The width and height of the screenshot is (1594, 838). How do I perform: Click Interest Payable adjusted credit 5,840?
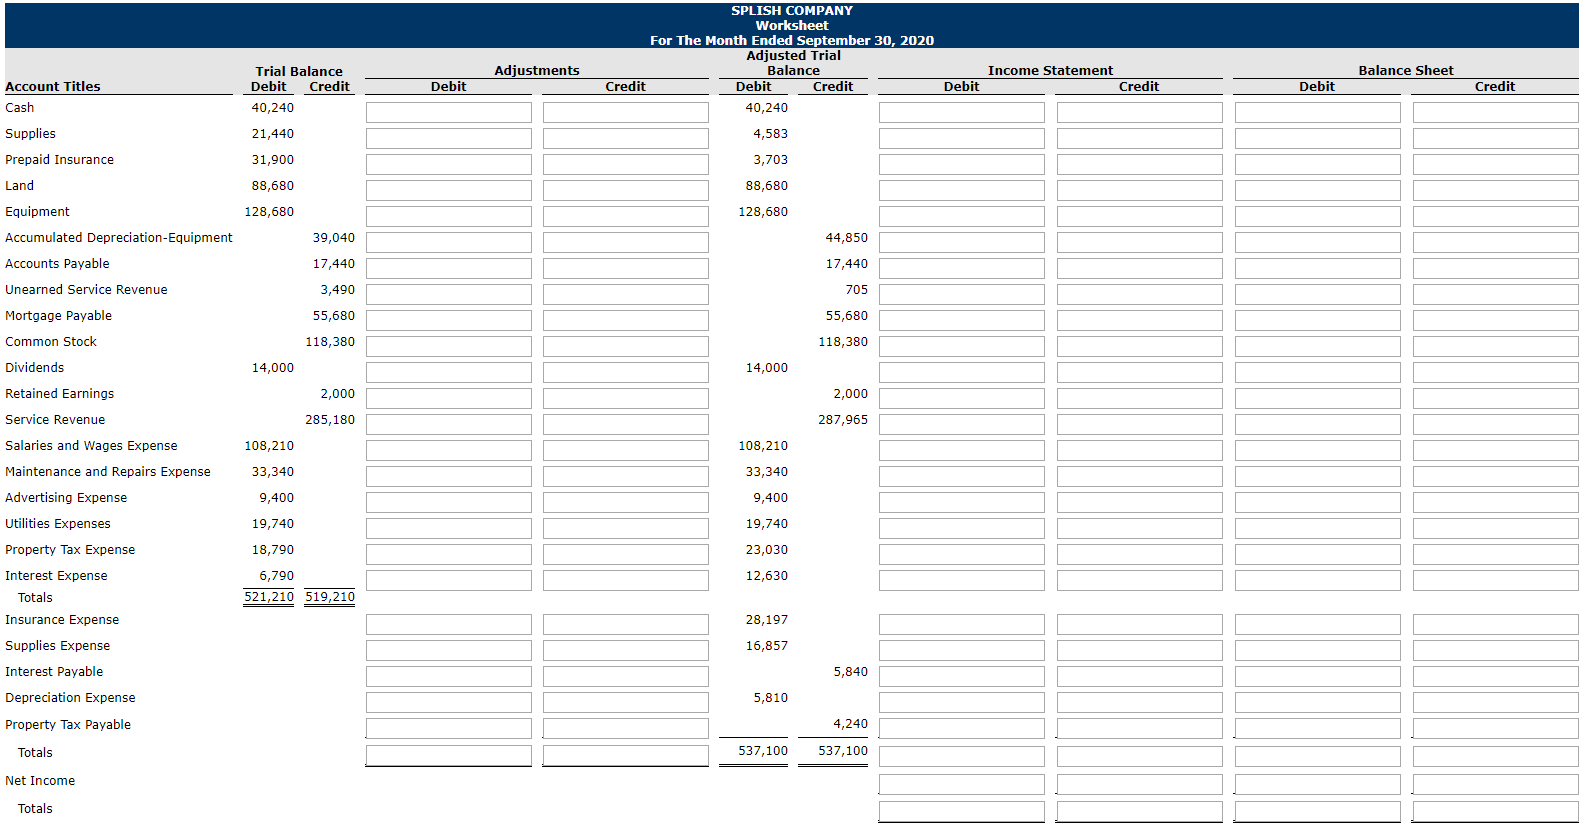tap(851, 672)
